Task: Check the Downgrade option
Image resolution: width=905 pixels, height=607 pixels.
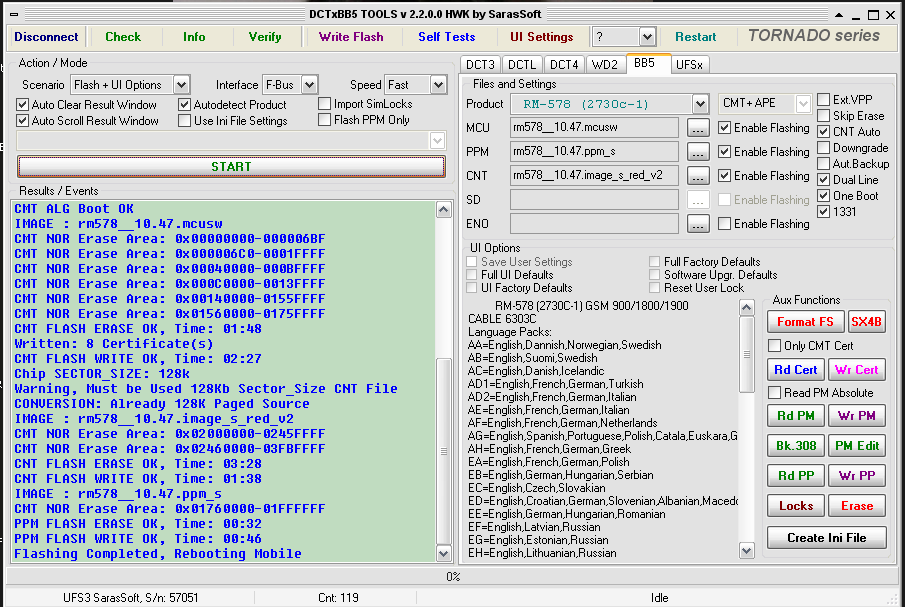Action: point(824,148)
